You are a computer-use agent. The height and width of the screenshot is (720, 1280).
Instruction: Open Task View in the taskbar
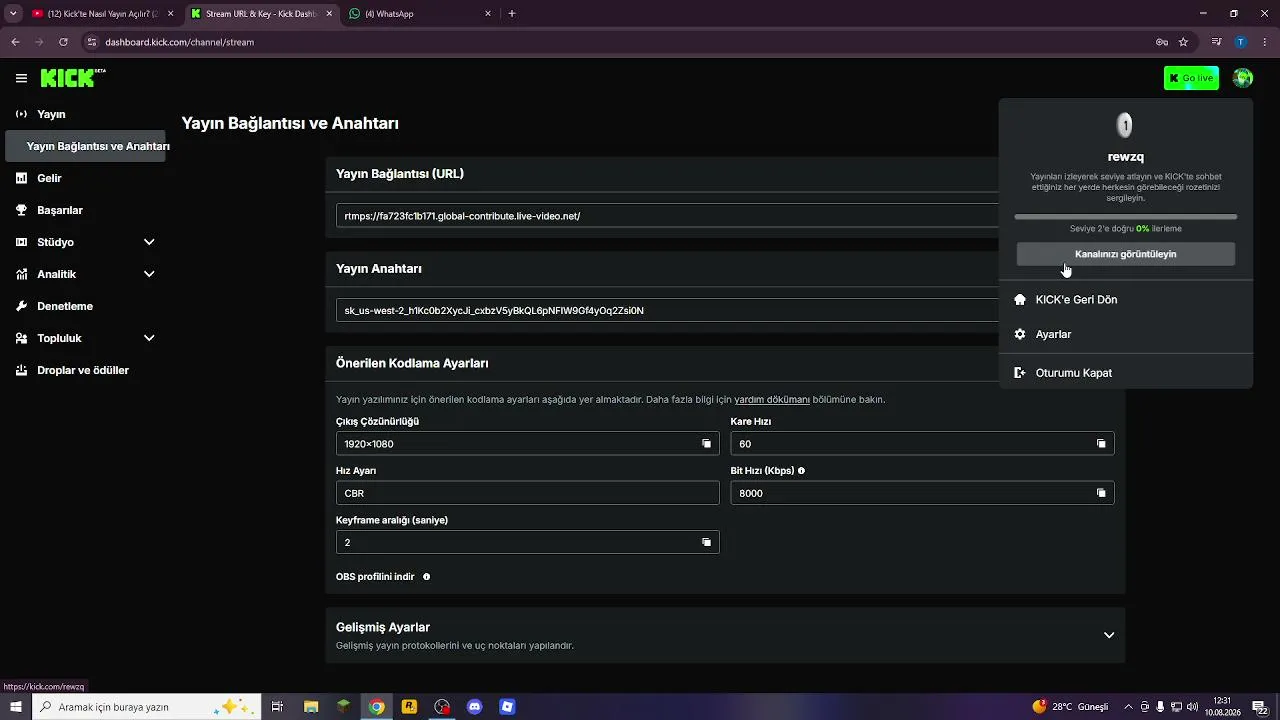pyautogui.click(x=278, y=707)
